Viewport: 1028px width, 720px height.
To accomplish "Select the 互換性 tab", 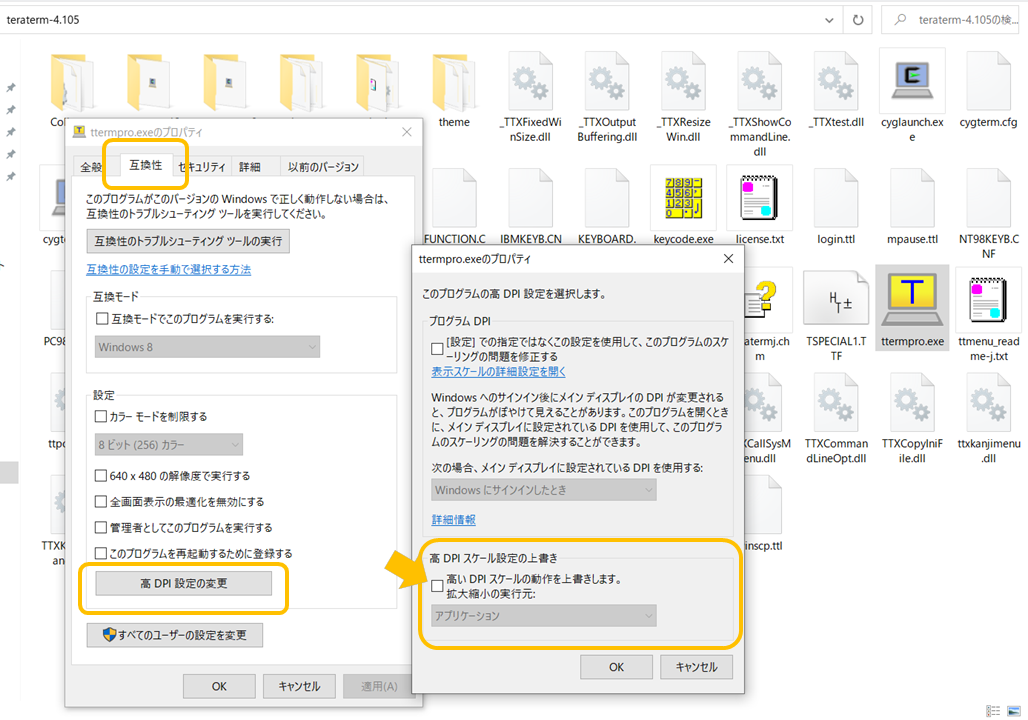I will pyautogui.click(x=146, y=165).
